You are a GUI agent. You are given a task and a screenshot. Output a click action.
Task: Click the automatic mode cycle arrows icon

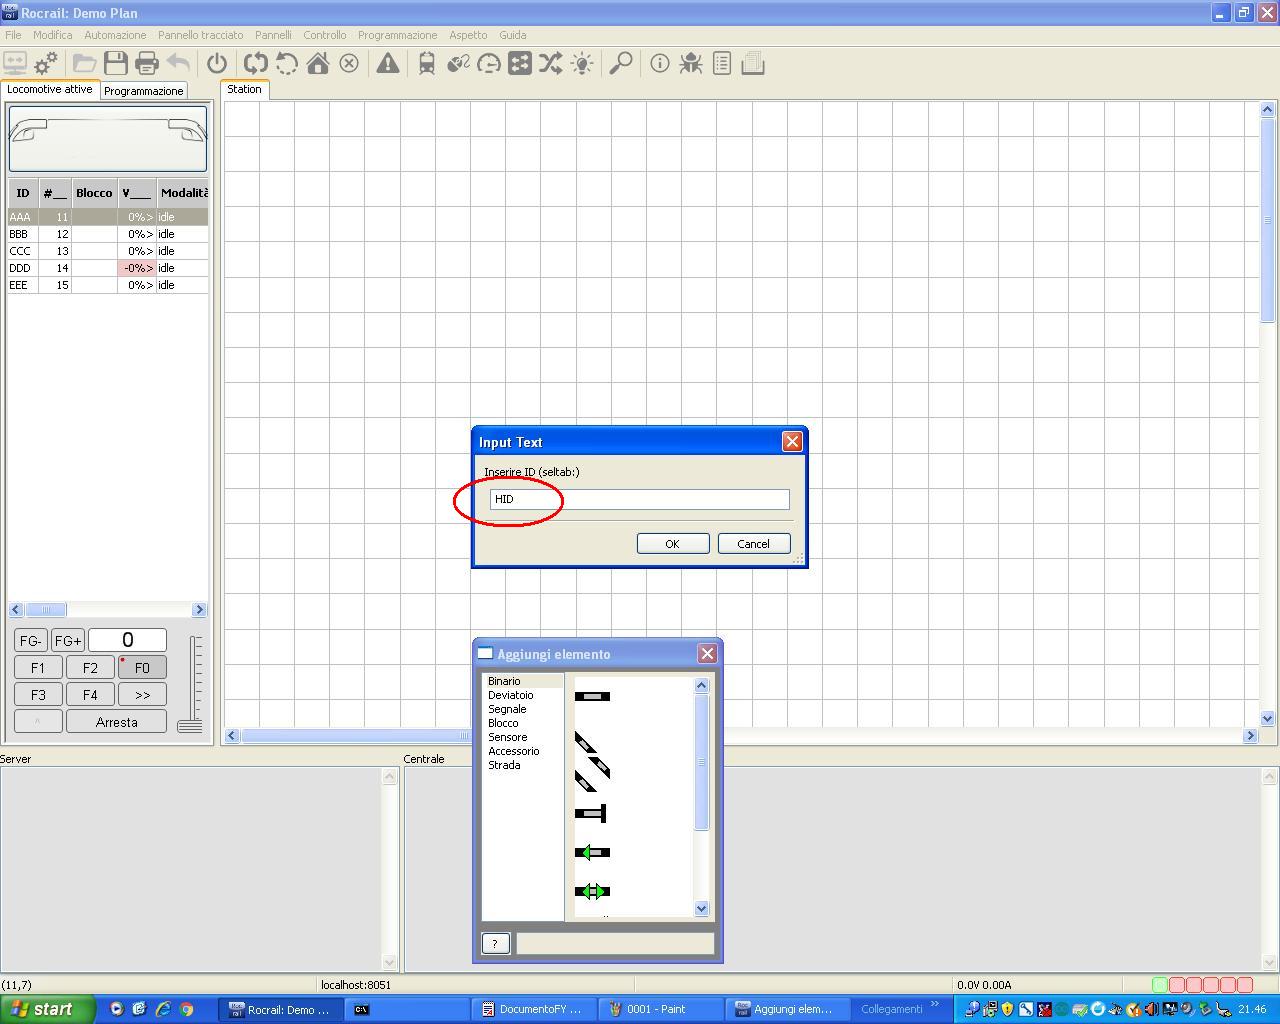255,64
